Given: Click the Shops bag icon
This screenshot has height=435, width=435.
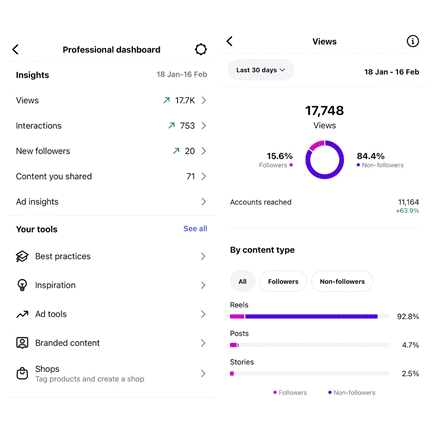Looking at the screenshot, I should [22, 373].
